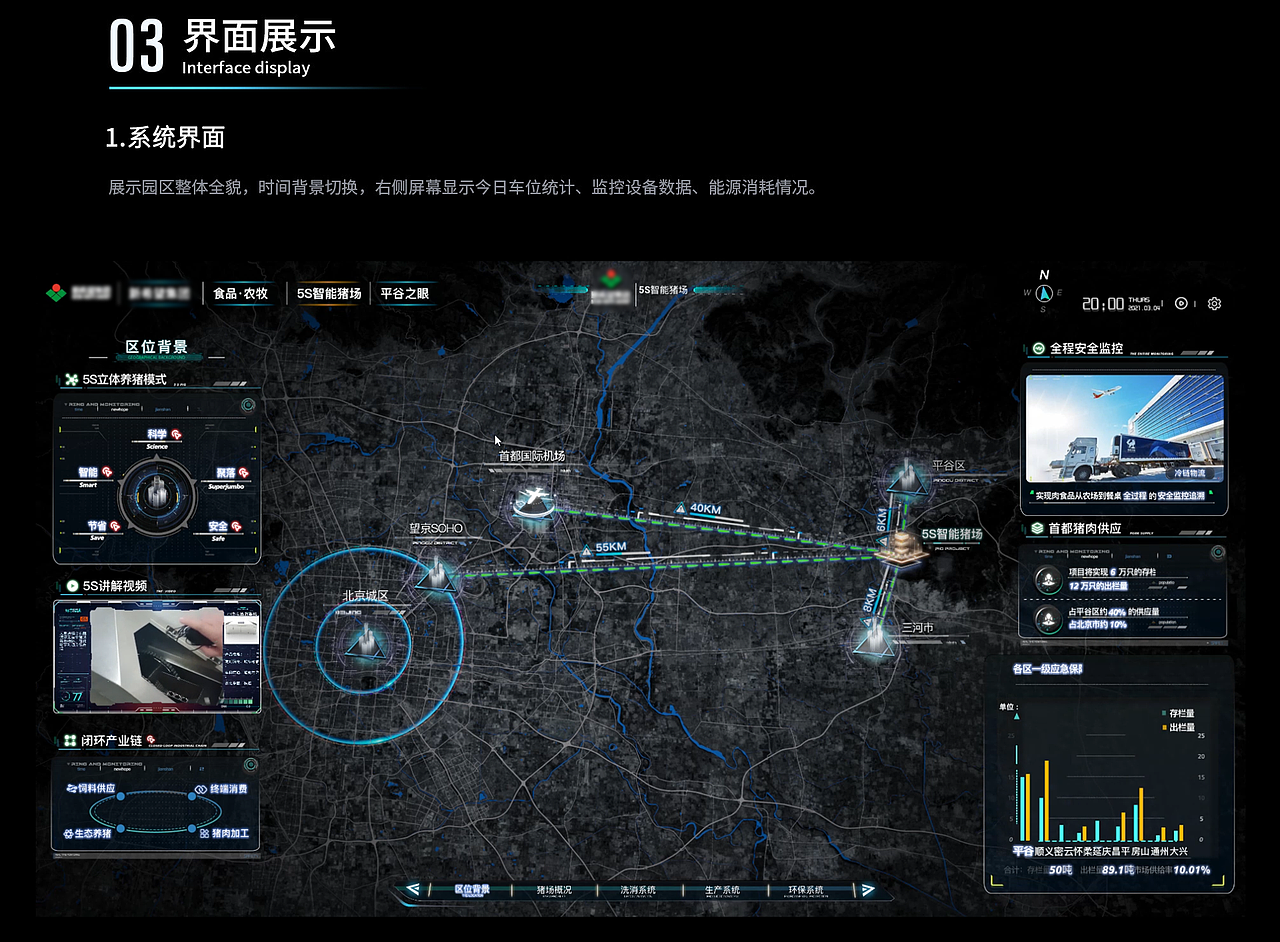Click the 首都猪肉供应 layers icon

coord(1038,528)
